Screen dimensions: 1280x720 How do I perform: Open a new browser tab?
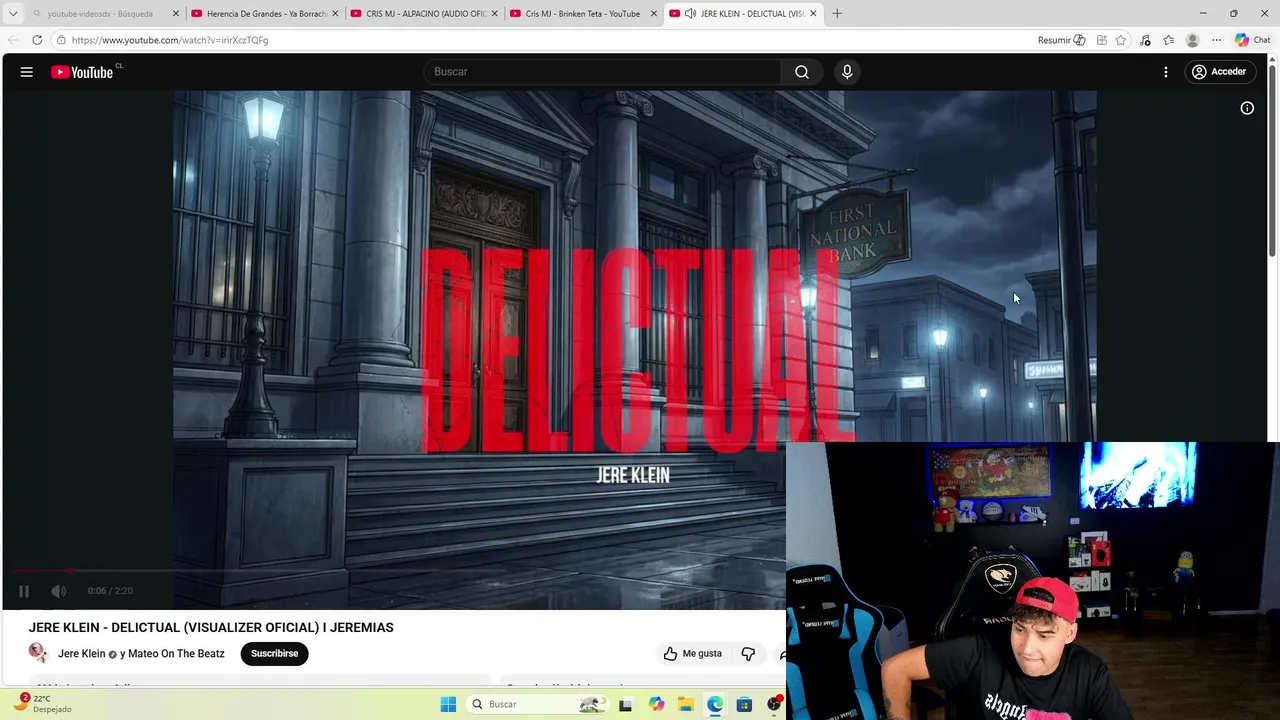coord(837,14)
